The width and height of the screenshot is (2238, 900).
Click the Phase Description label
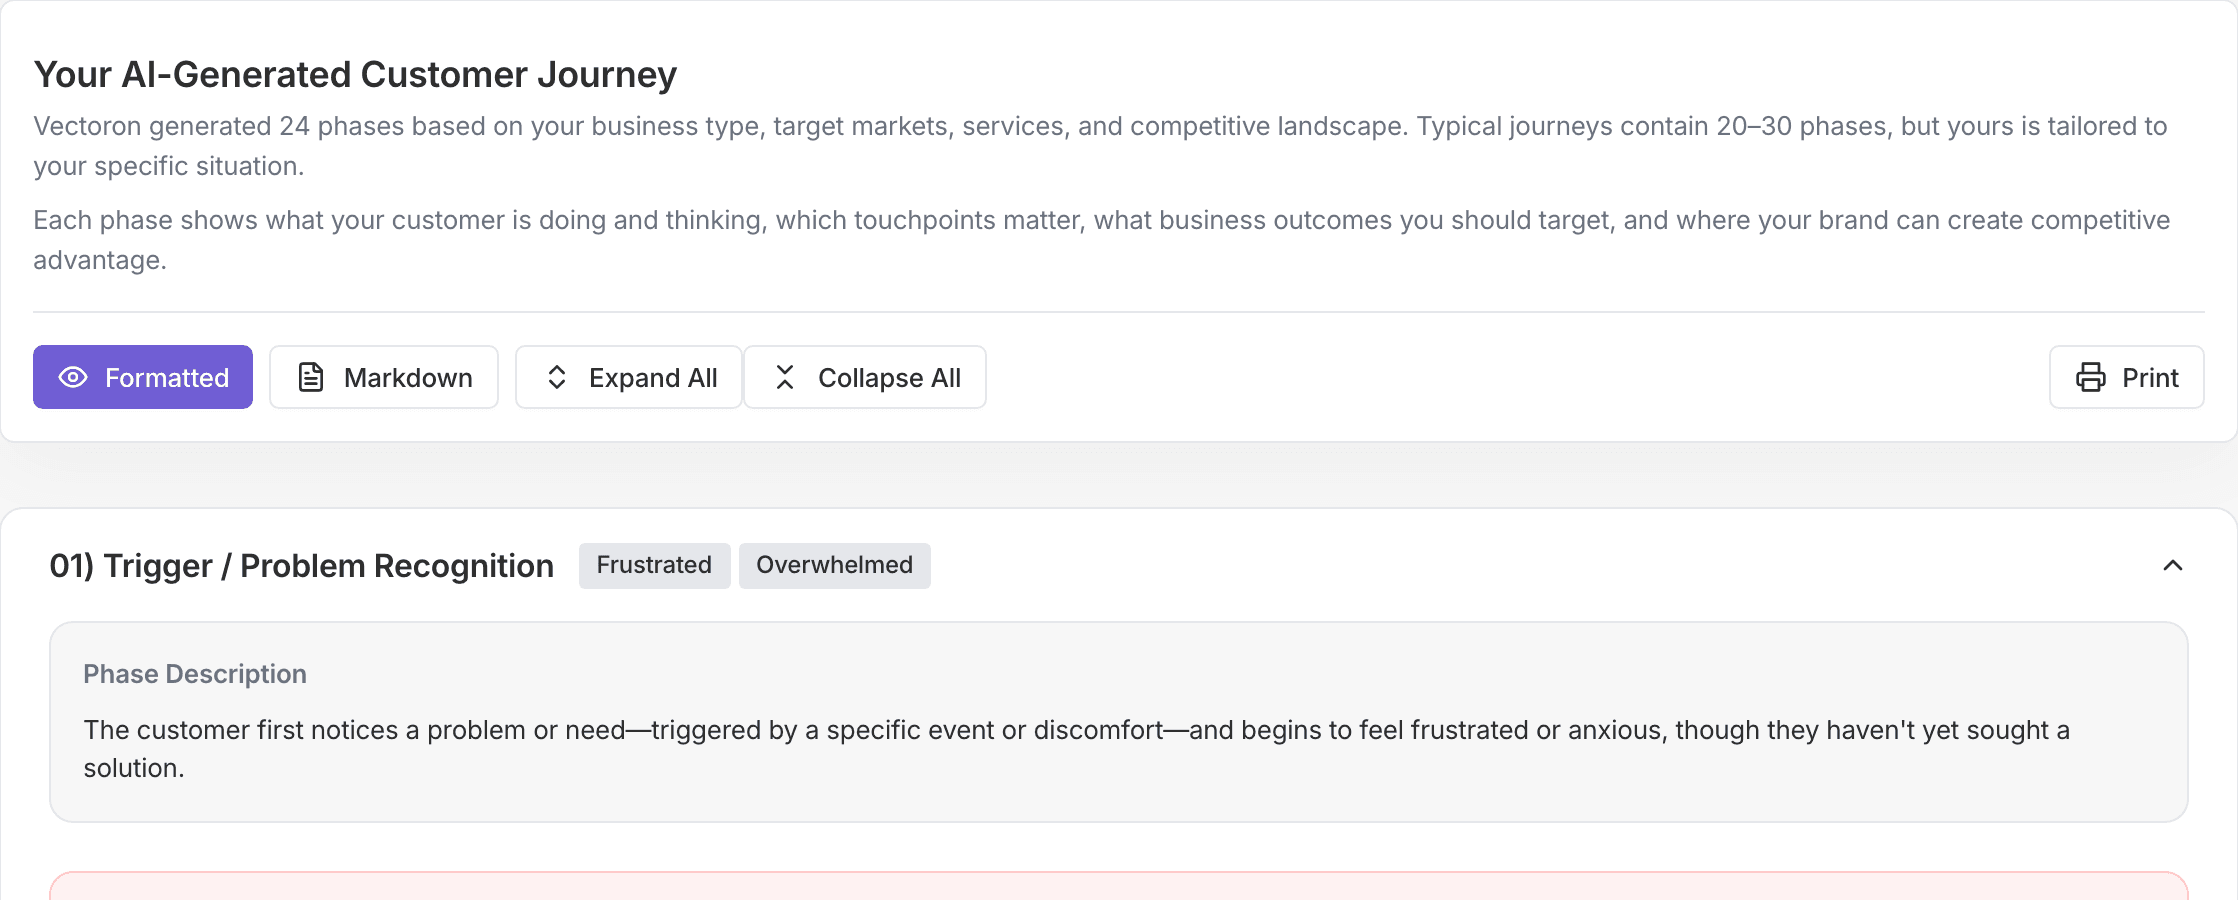coord(195,674)
